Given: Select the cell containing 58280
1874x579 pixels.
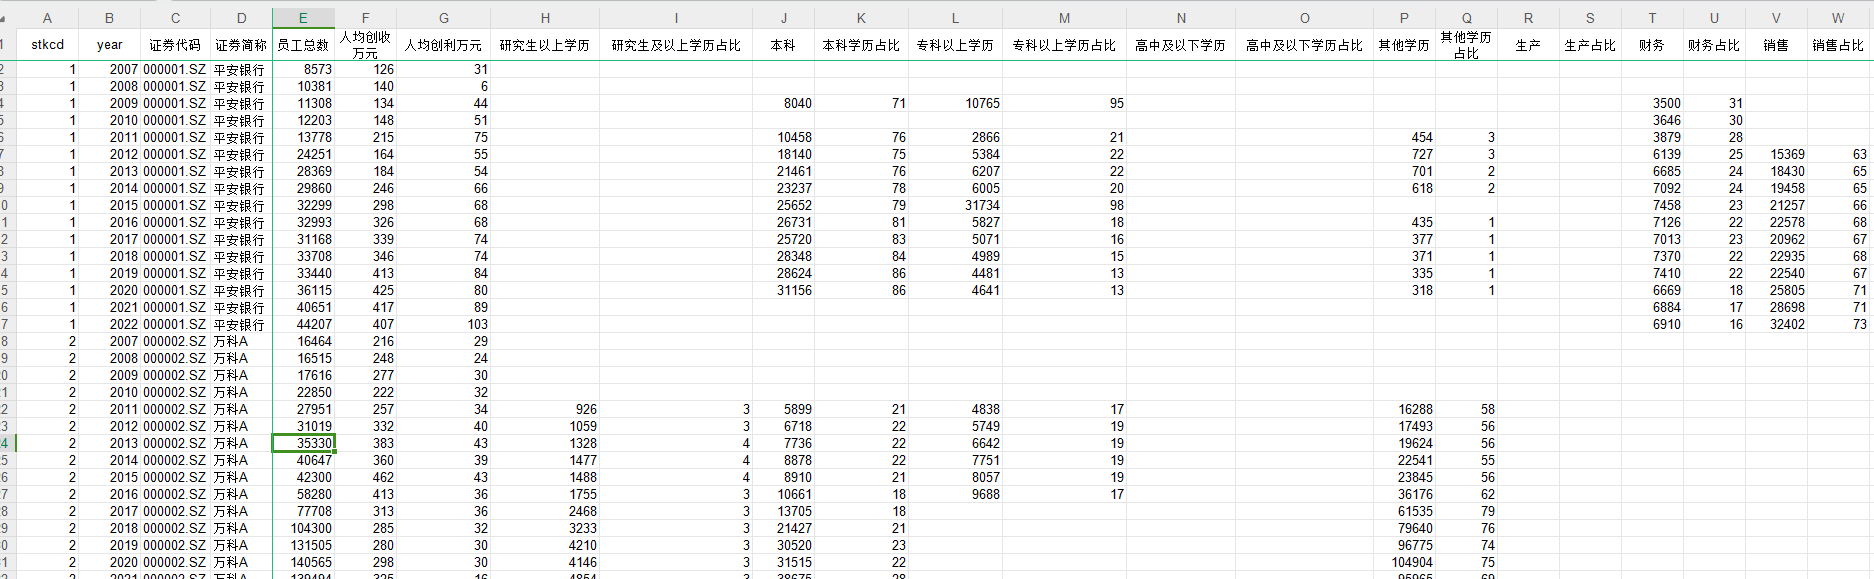Looking at the screenshot, I should tap(303, 494).
